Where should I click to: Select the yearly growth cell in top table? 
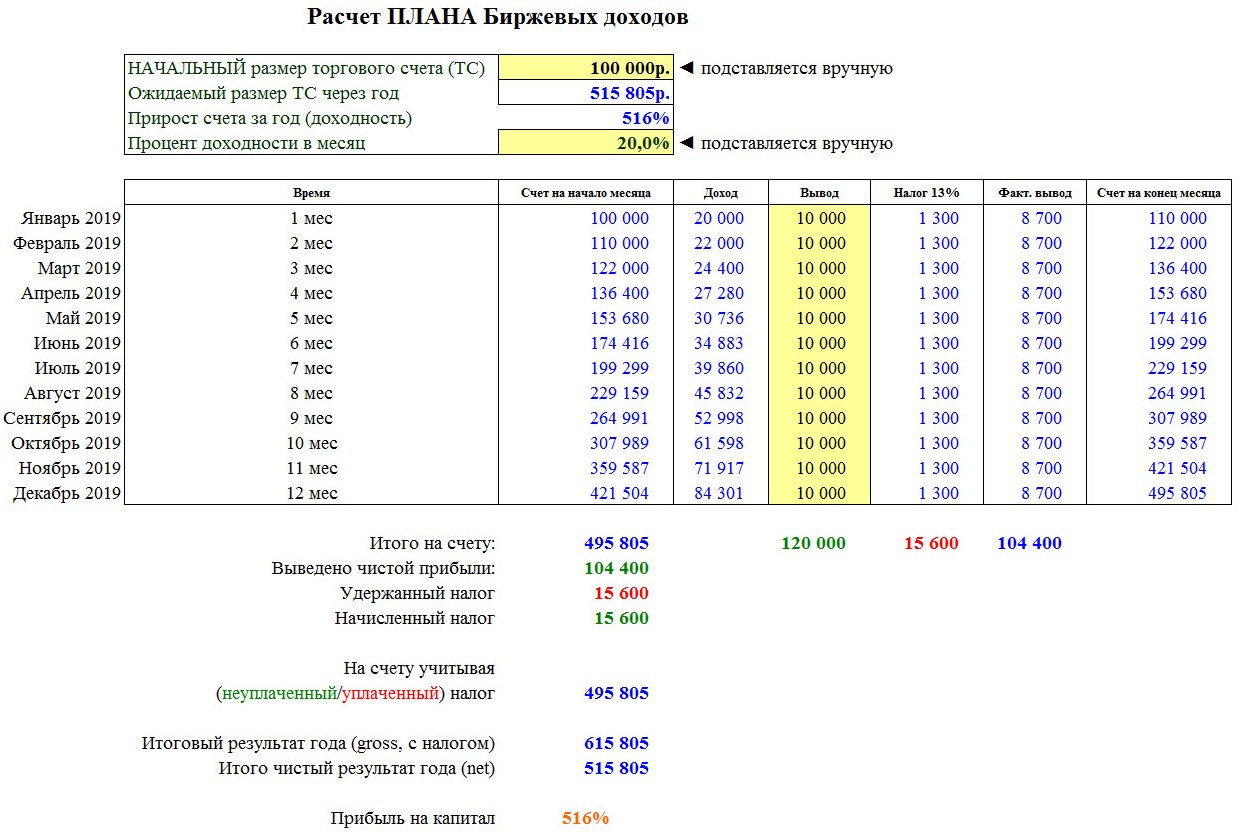click(x=585, y=118)
